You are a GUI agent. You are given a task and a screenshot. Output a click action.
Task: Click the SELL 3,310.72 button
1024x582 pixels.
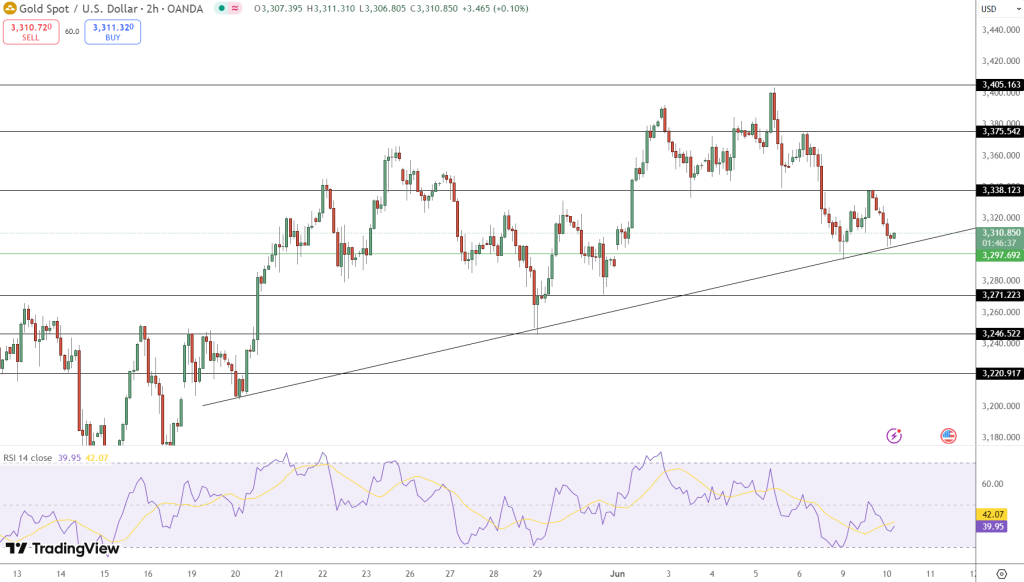[x=31, y=32]
